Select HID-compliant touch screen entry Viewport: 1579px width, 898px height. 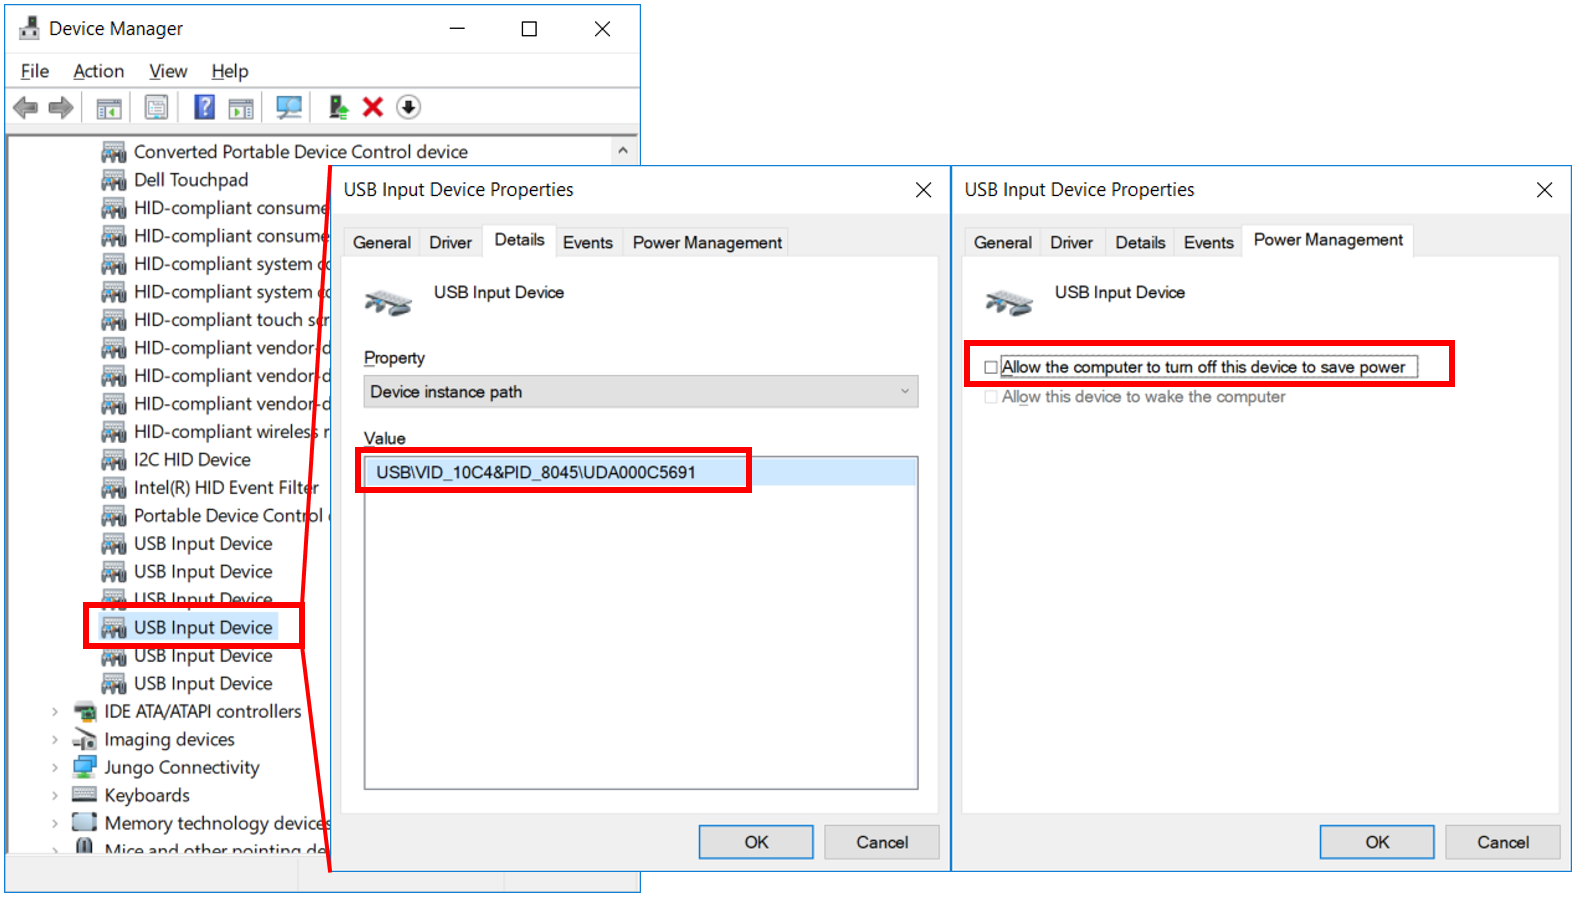tap(231, 320)
